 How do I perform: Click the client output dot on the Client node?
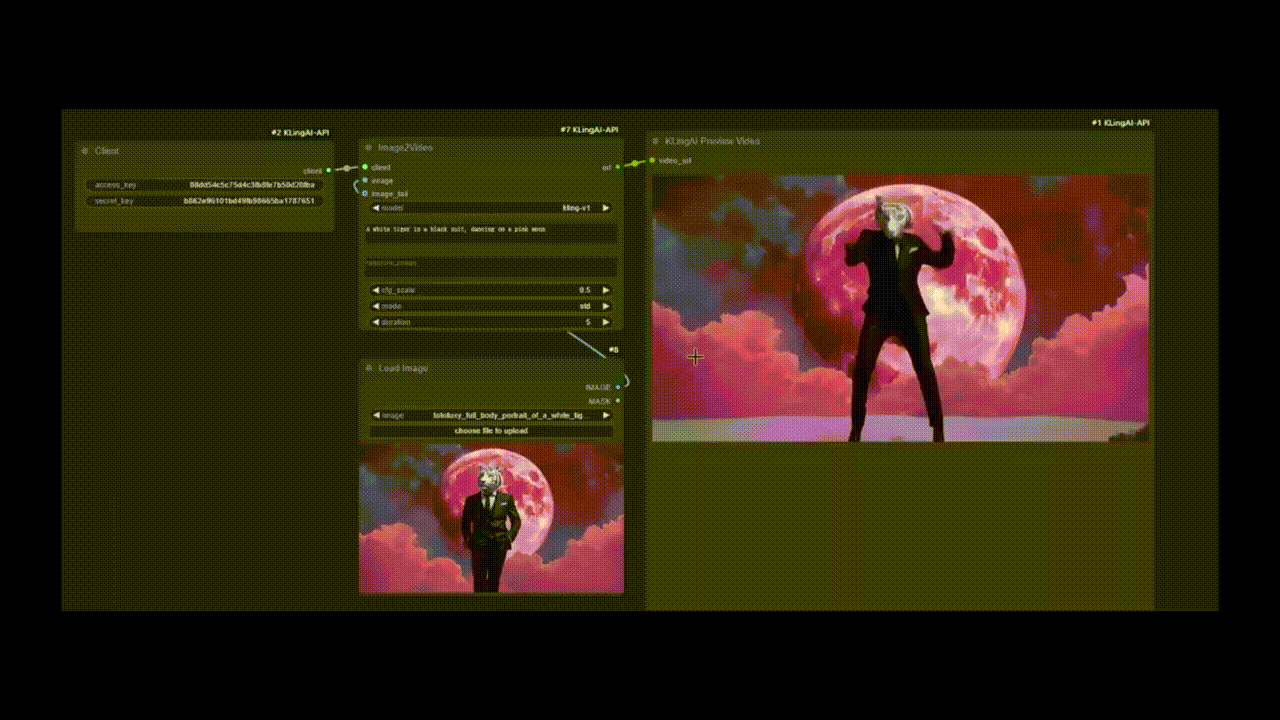(327, 170)
